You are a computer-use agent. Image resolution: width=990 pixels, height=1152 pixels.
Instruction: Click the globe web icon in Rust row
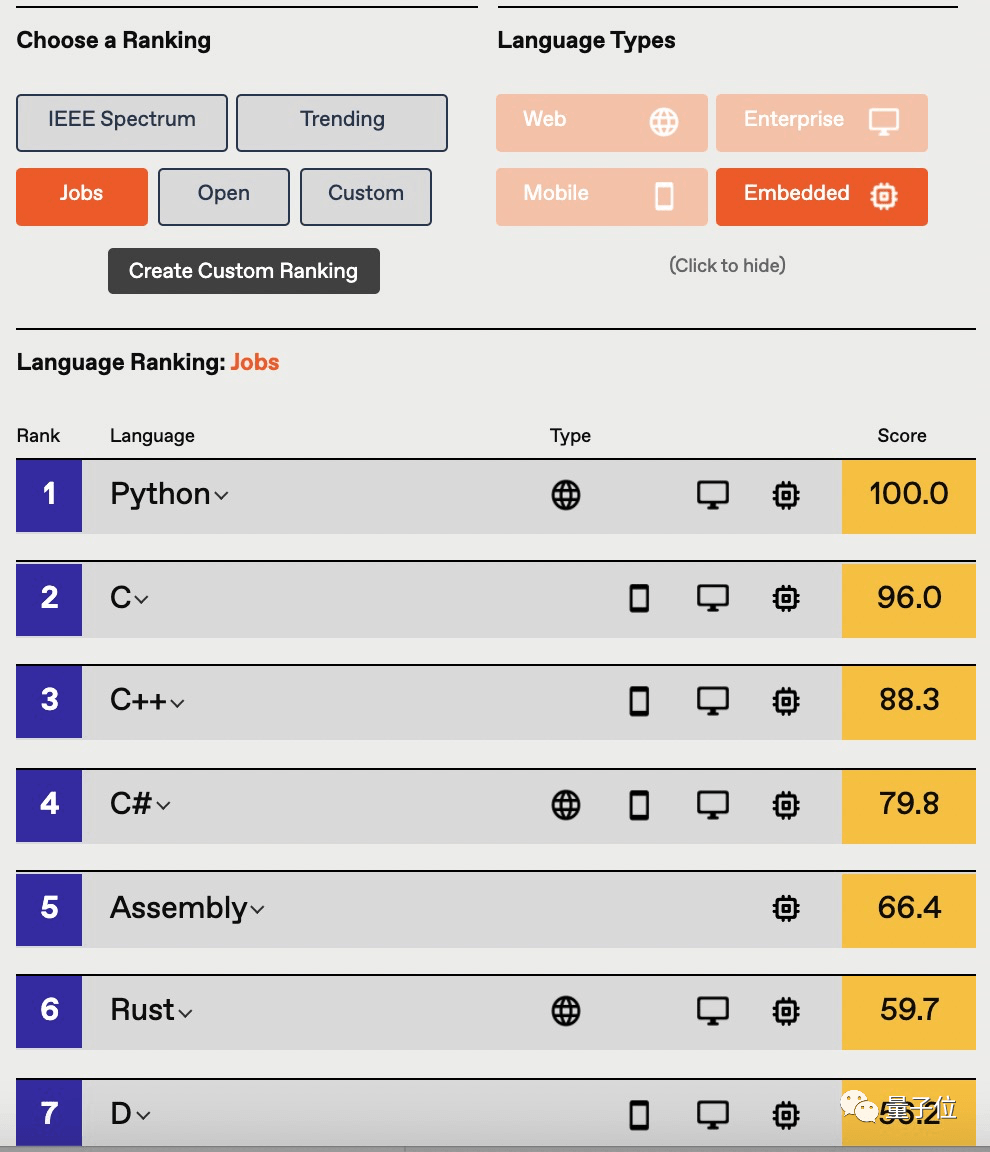(566, 1011)
